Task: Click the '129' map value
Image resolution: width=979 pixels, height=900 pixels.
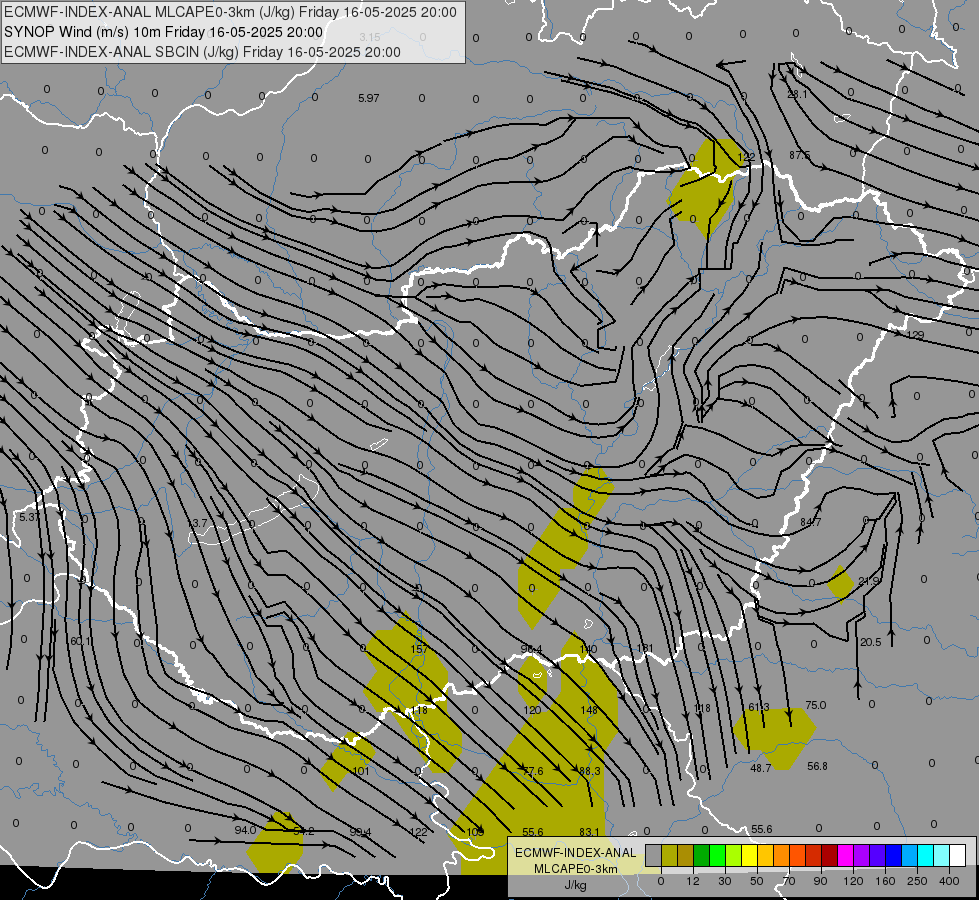Action: (915, 335)
